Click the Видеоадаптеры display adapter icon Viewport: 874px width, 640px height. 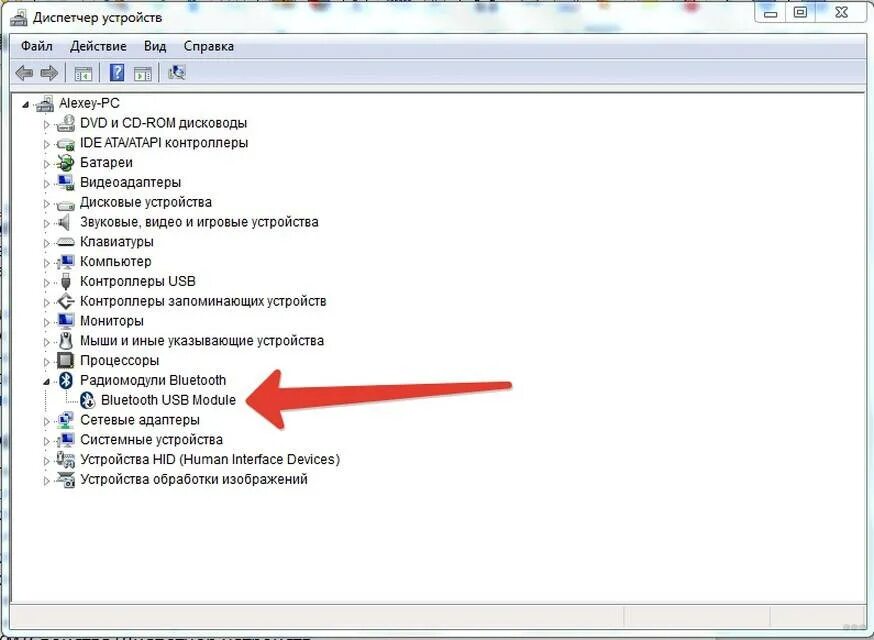tap(66, 182)
